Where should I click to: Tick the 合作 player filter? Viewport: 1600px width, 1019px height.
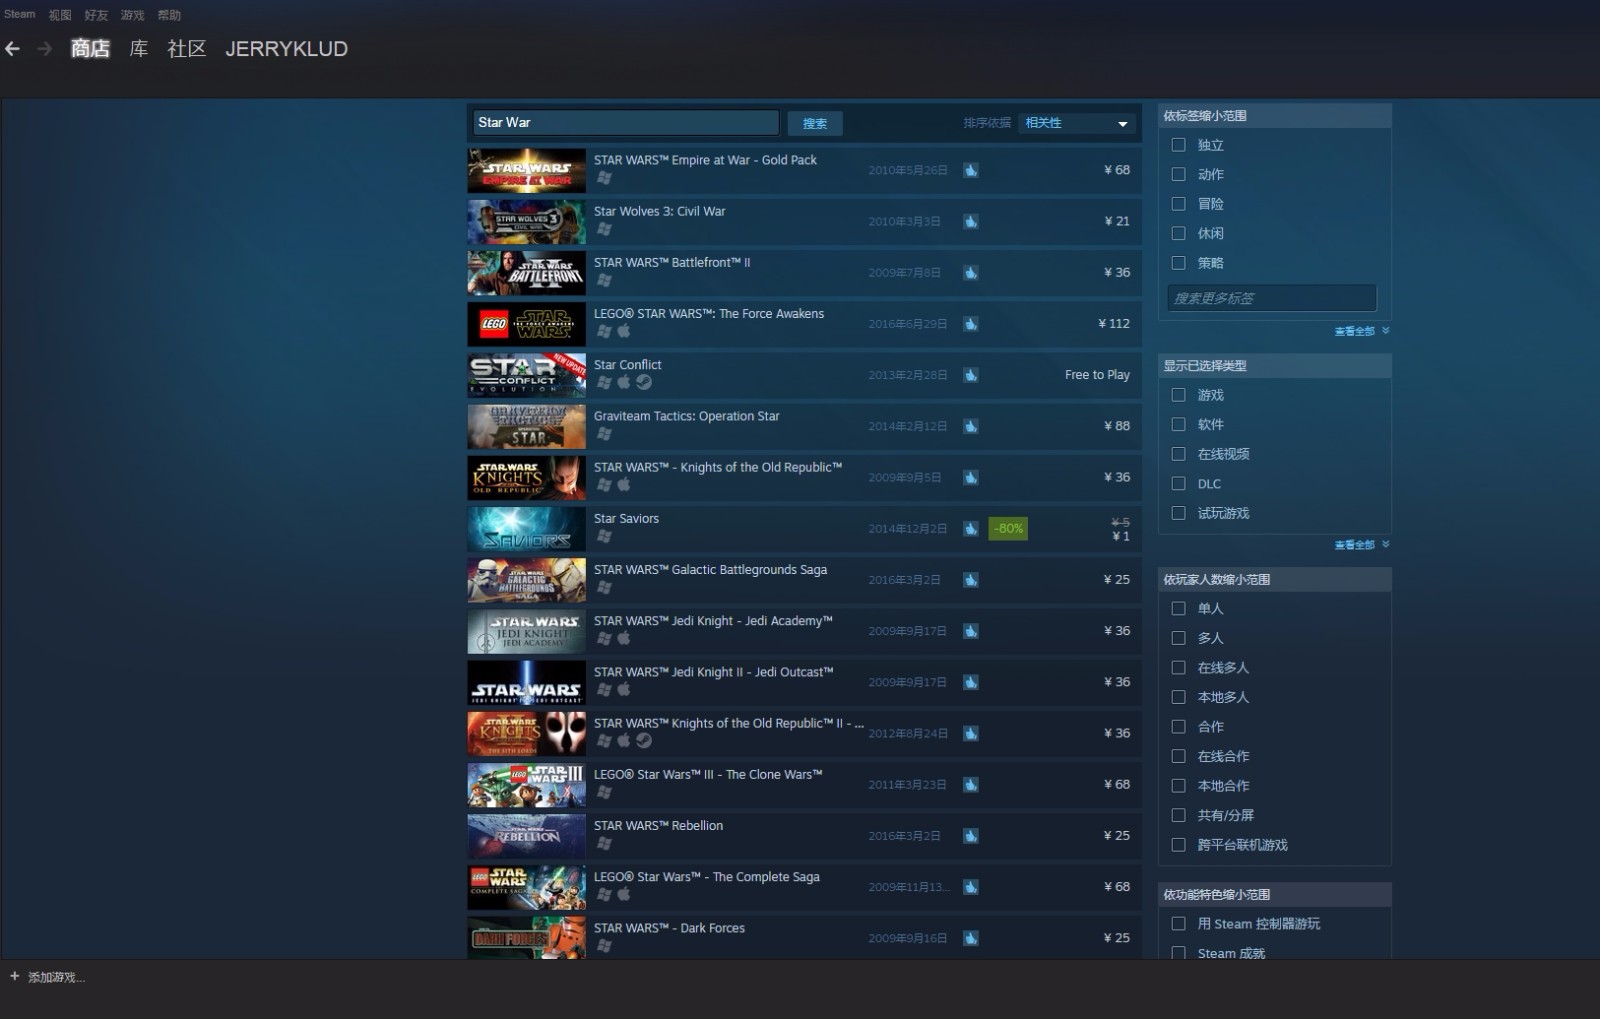click(1179, 727)
